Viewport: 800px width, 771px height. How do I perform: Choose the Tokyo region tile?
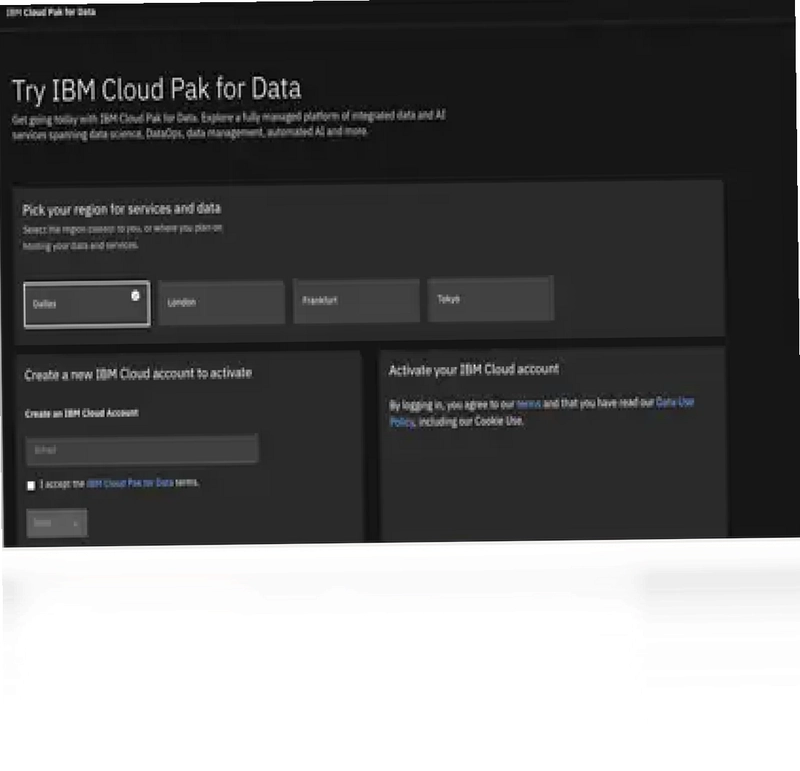490,299
